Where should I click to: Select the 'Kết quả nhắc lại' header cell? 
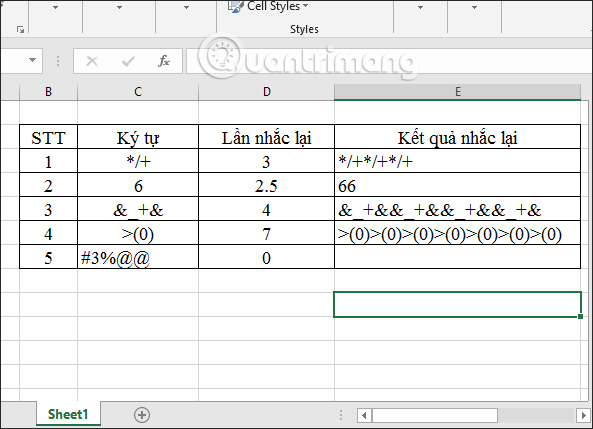[x=458, y=137]
